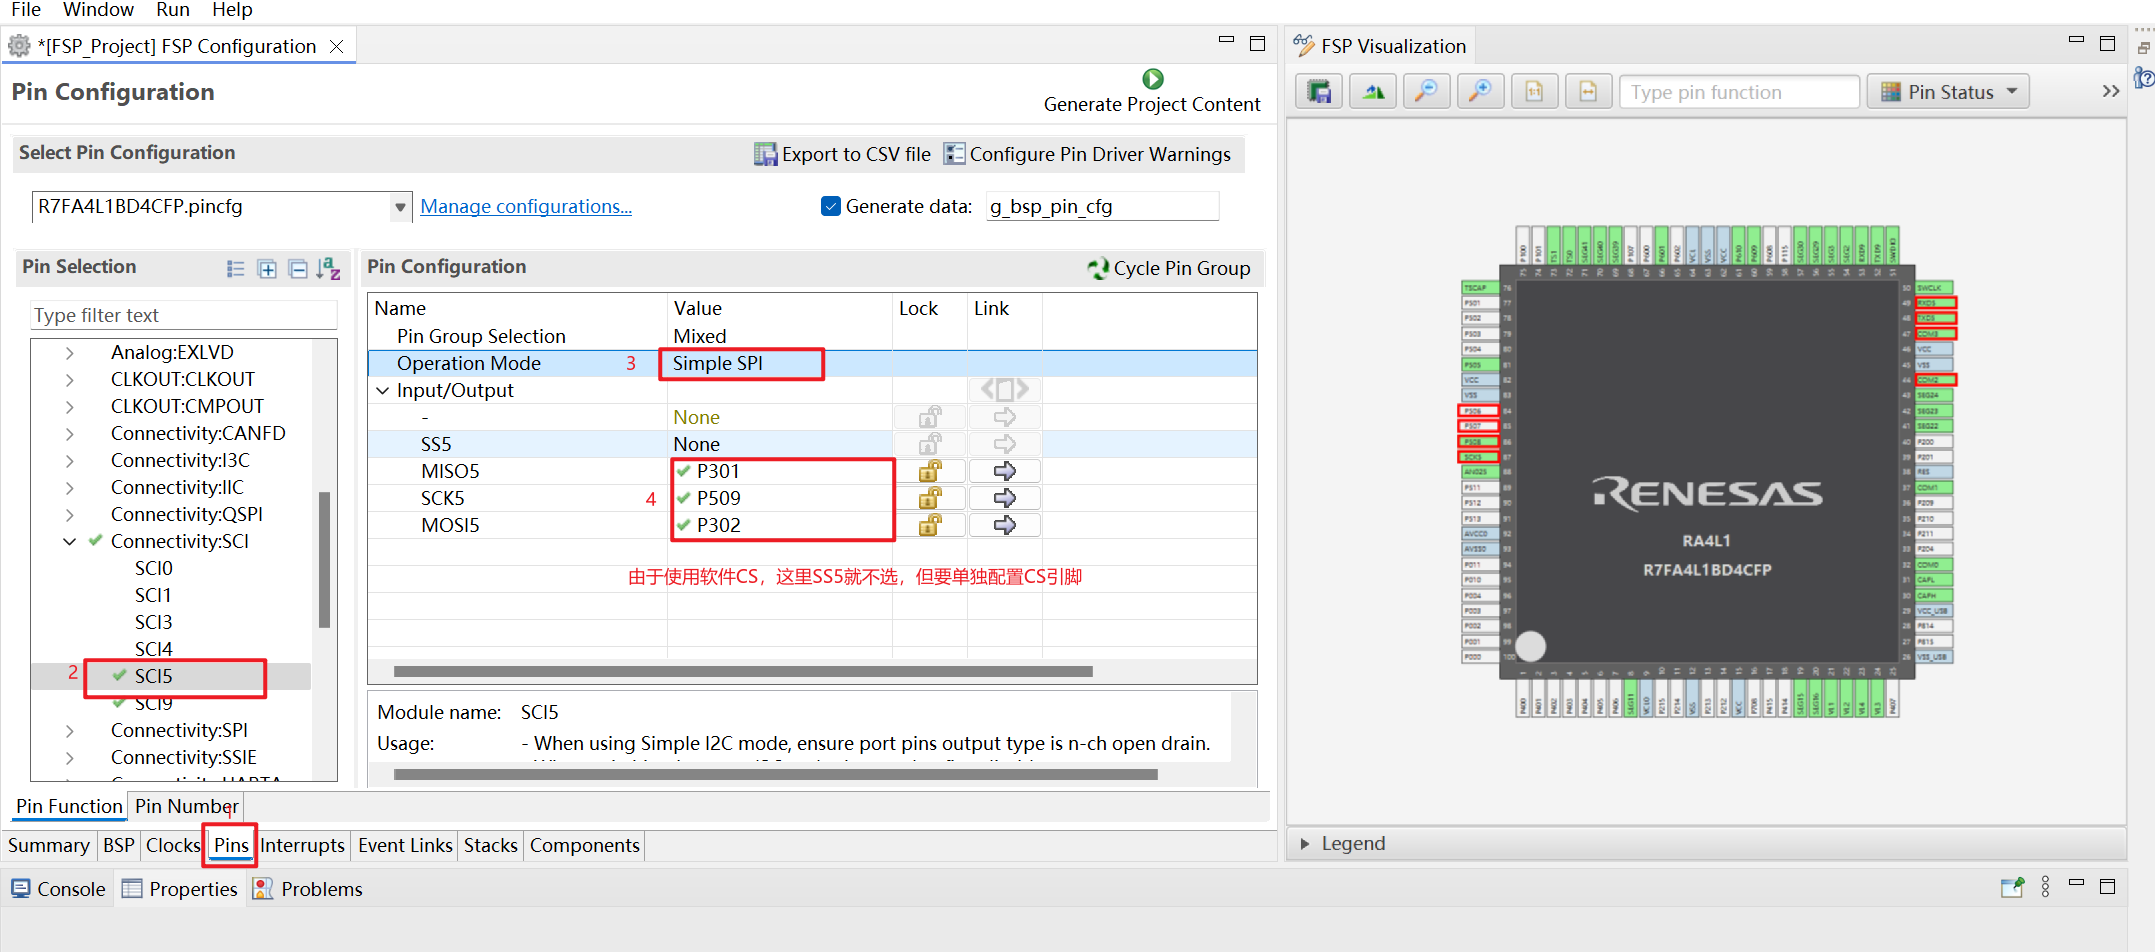Collapse the Input/Output group row
Image resolution: width=2155 pixels, height=952 pixels.
point(382,391)
